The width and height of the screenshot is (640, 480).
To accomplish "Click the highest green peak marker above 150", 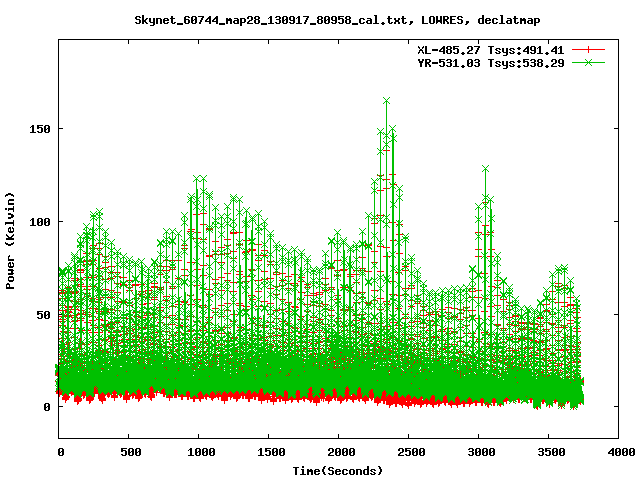I will 387,100.
